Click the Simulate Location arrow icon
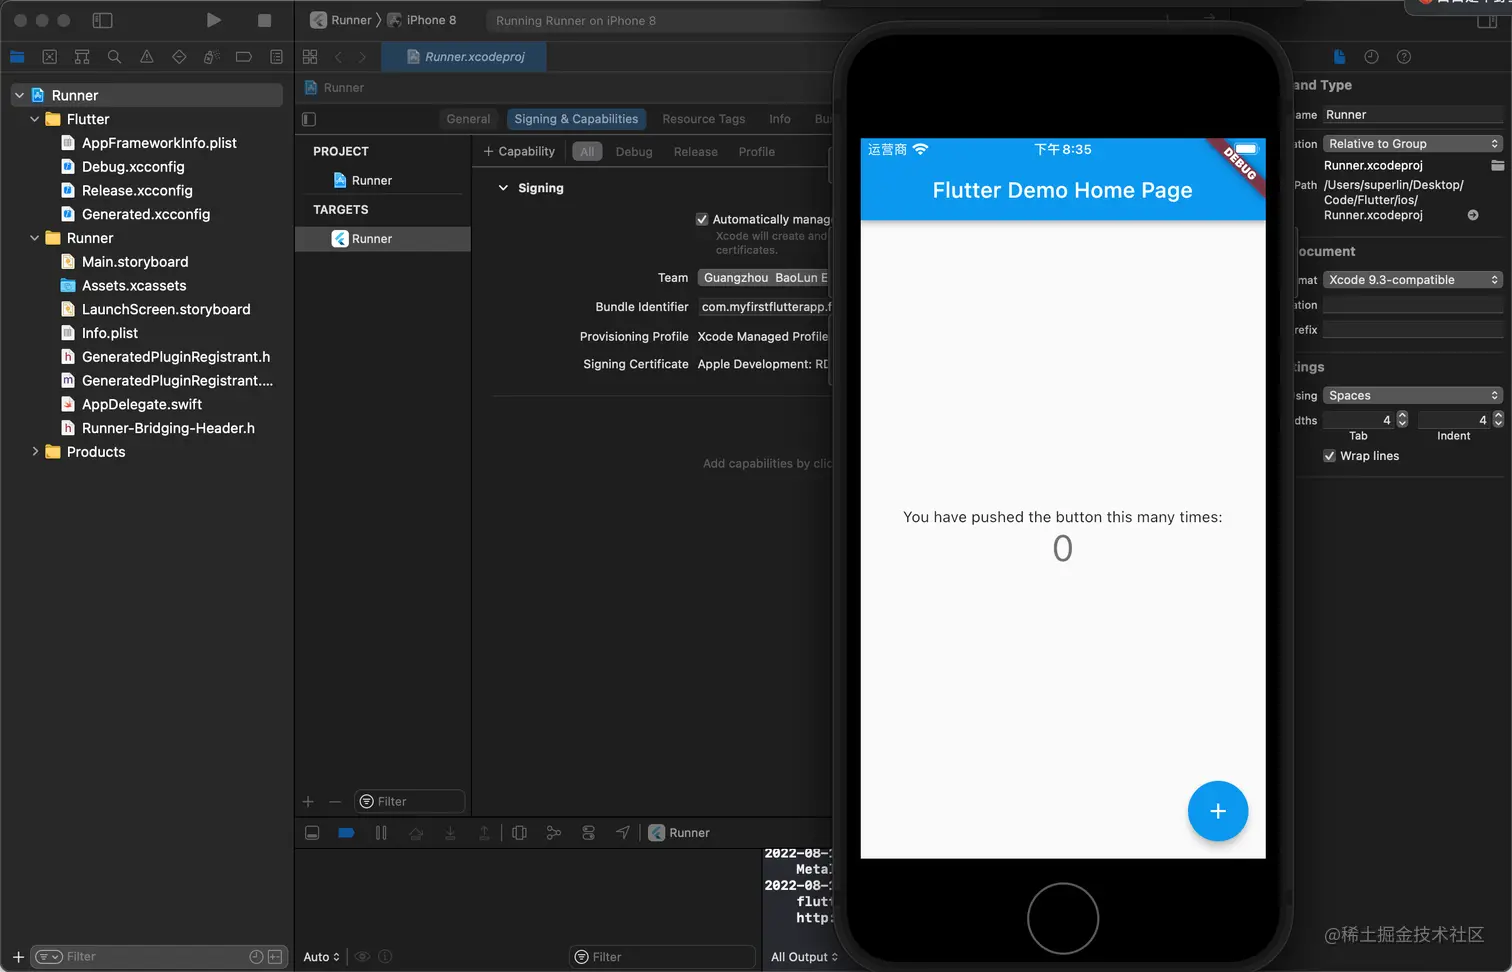The height and width of the screenshot is (972, 1512). click(623, 833)
